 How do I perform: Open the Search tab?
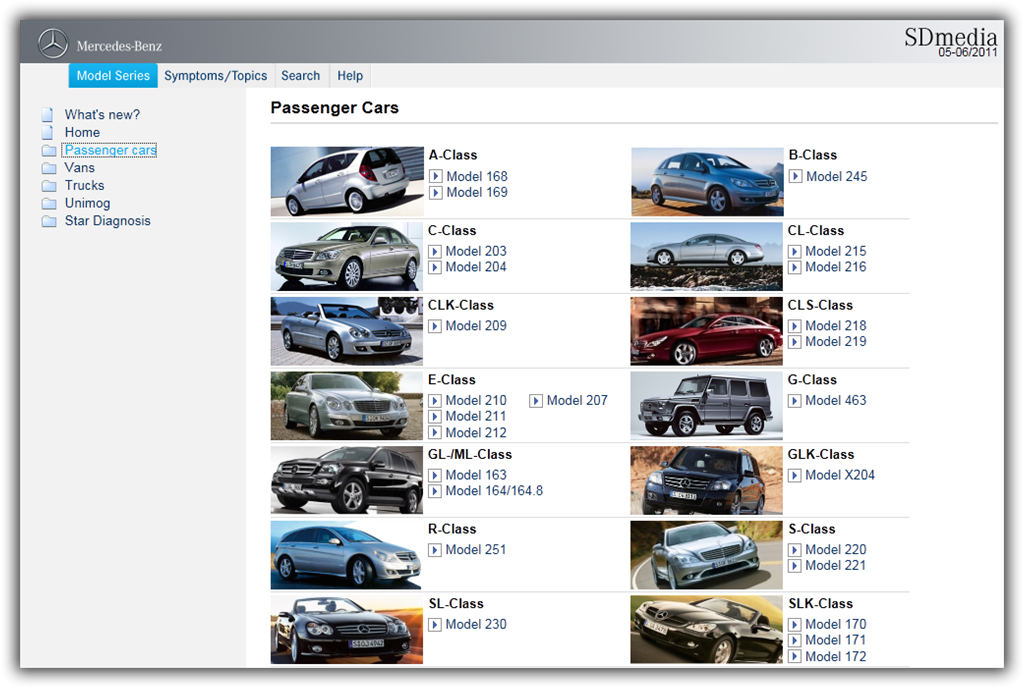pos(300,75)
